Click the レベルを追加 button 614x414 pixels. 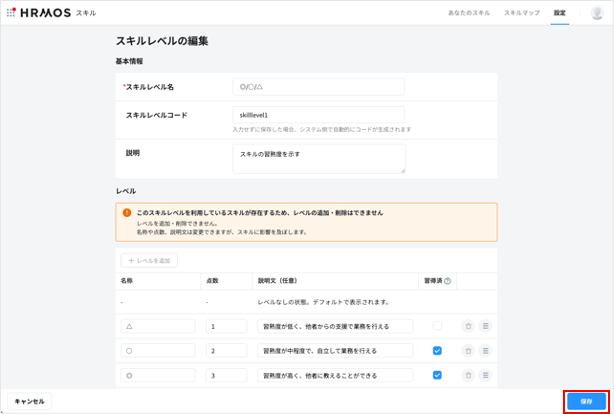click(x=150, y=260)
